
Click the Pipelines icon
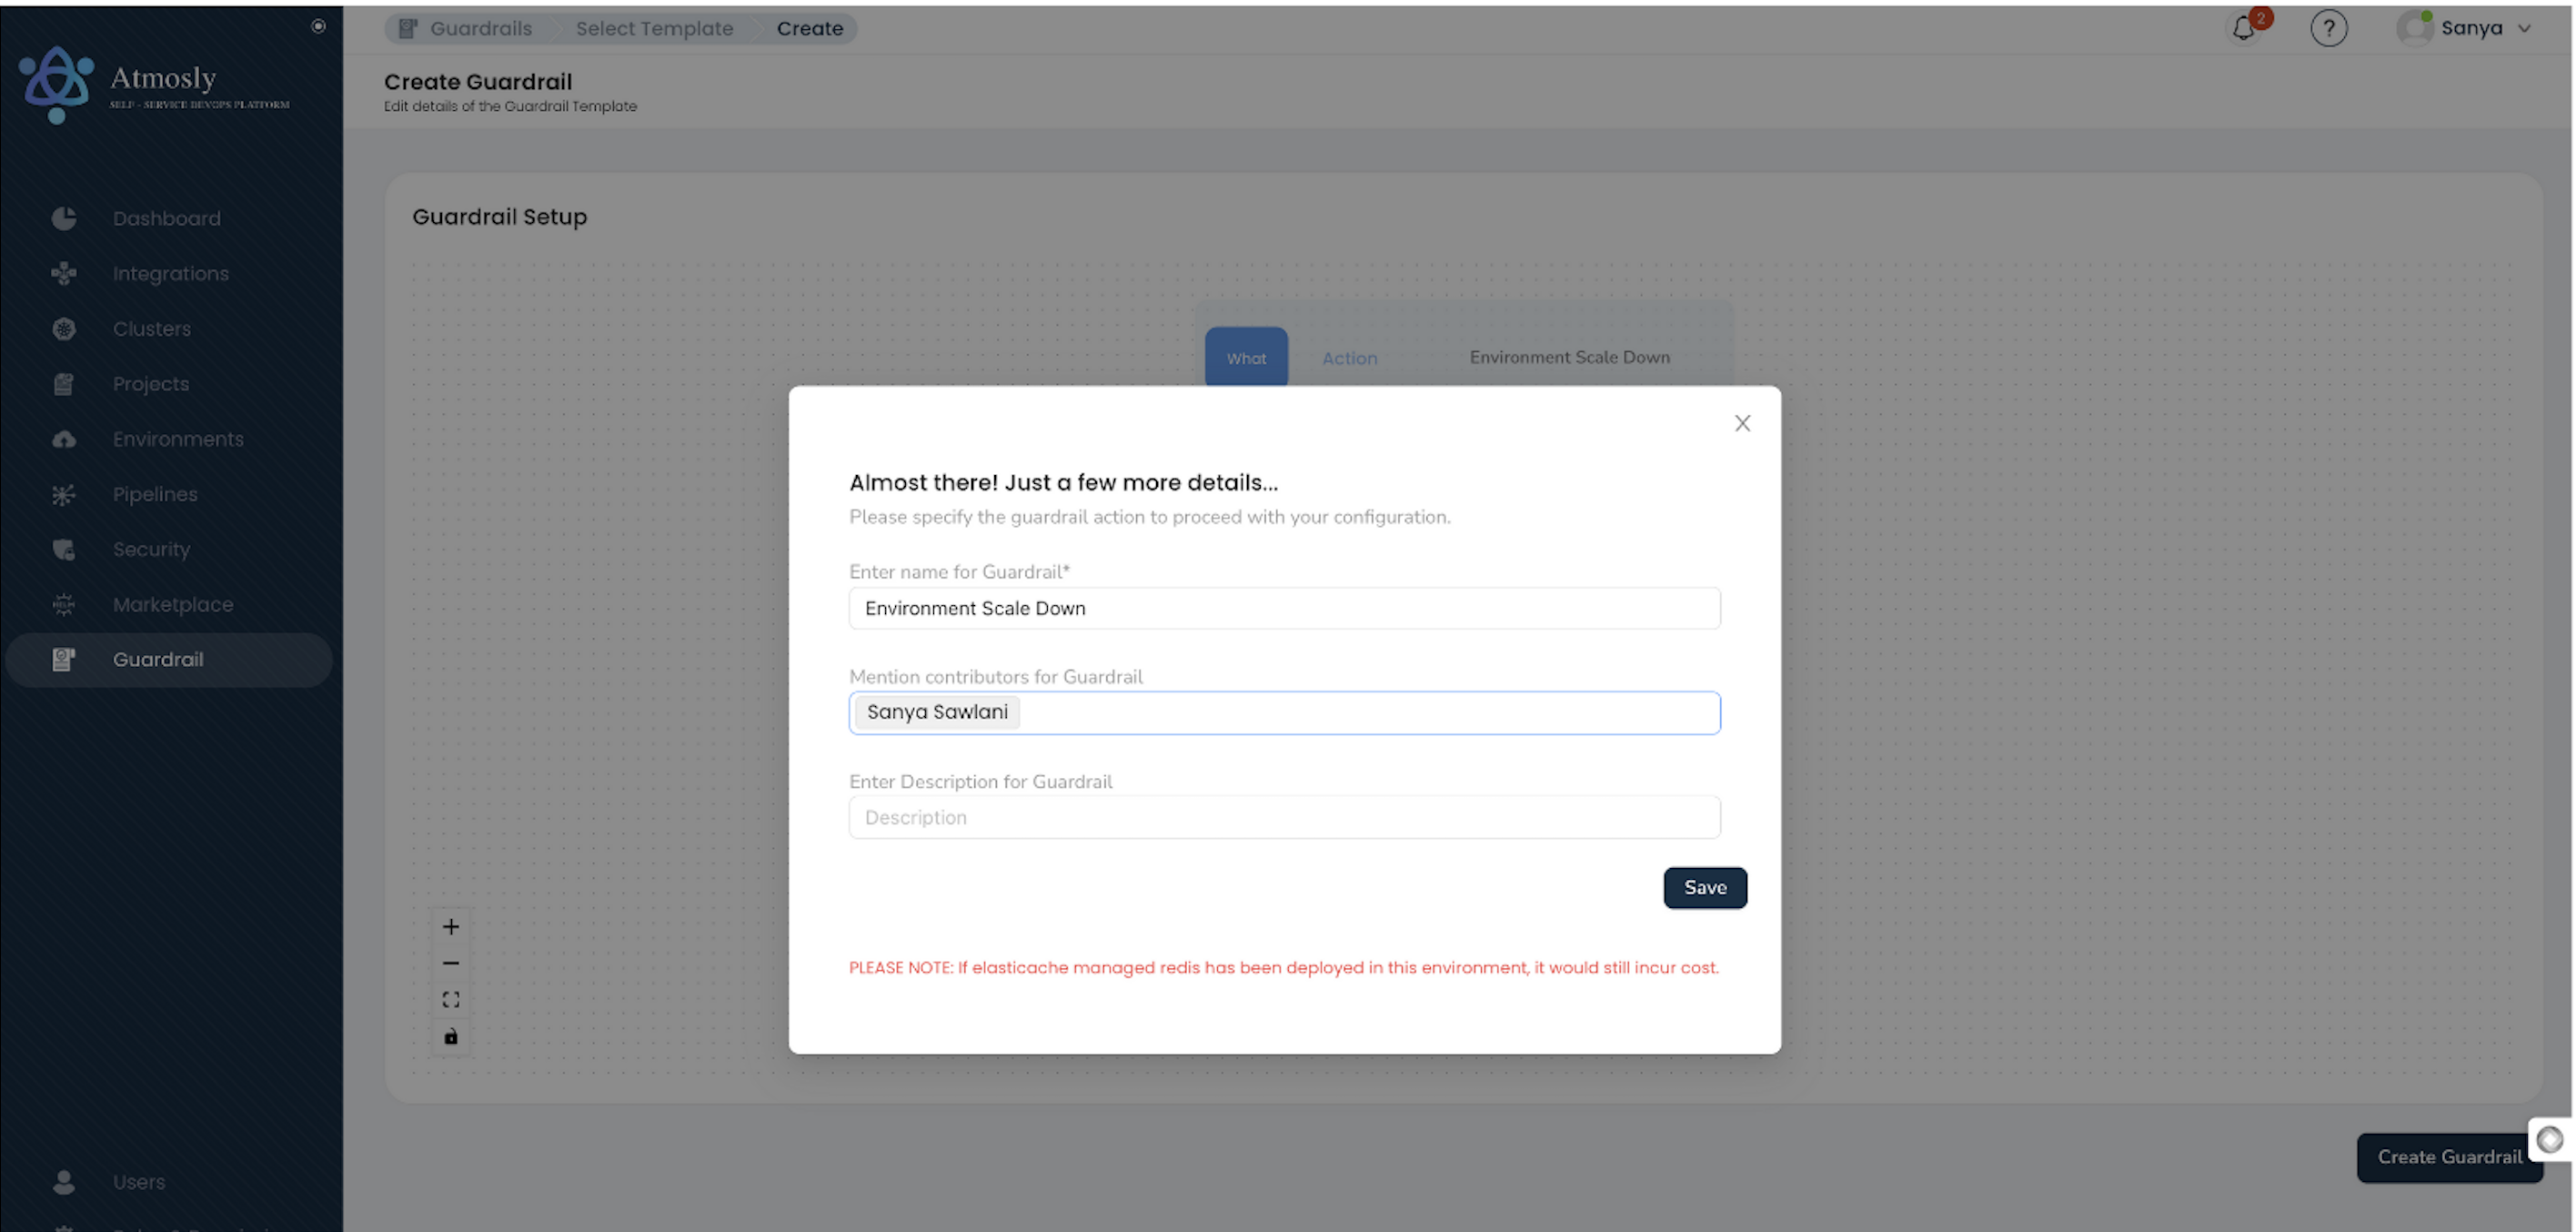[x=64, y=494]
